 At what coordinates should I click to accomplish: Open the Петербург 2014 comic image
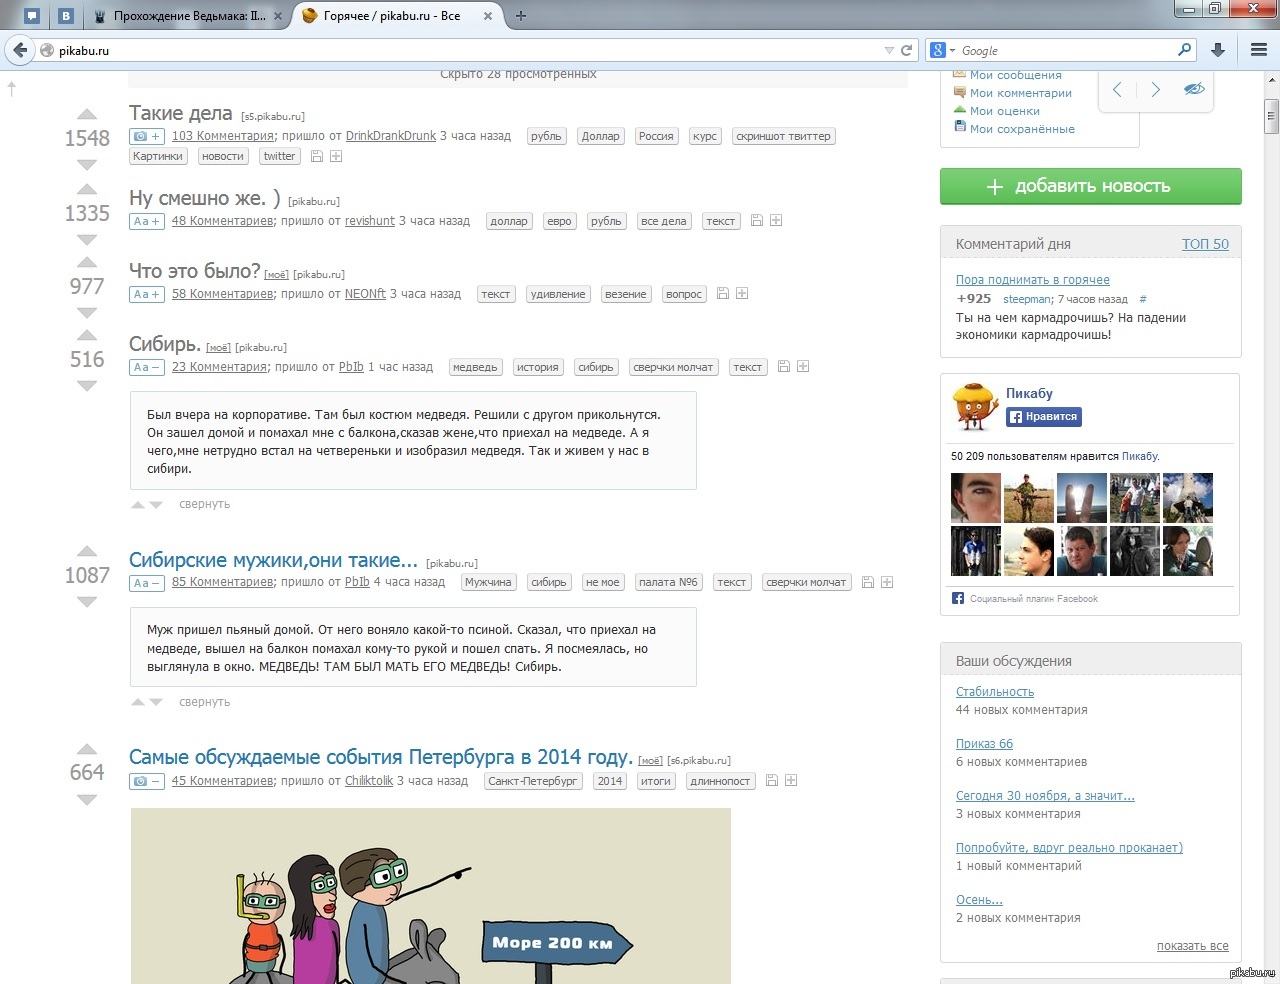coord(430,896)
